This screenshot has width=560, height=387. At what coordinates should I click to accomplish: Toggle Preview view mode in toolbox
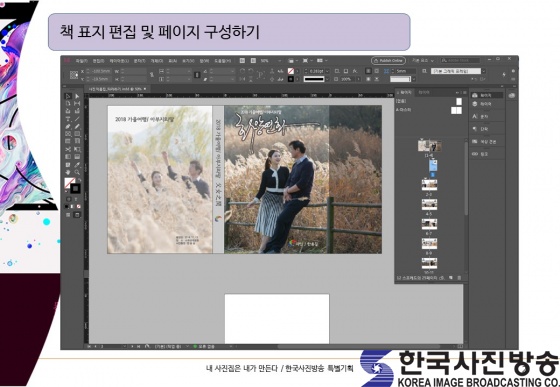[x=77, y=215]
